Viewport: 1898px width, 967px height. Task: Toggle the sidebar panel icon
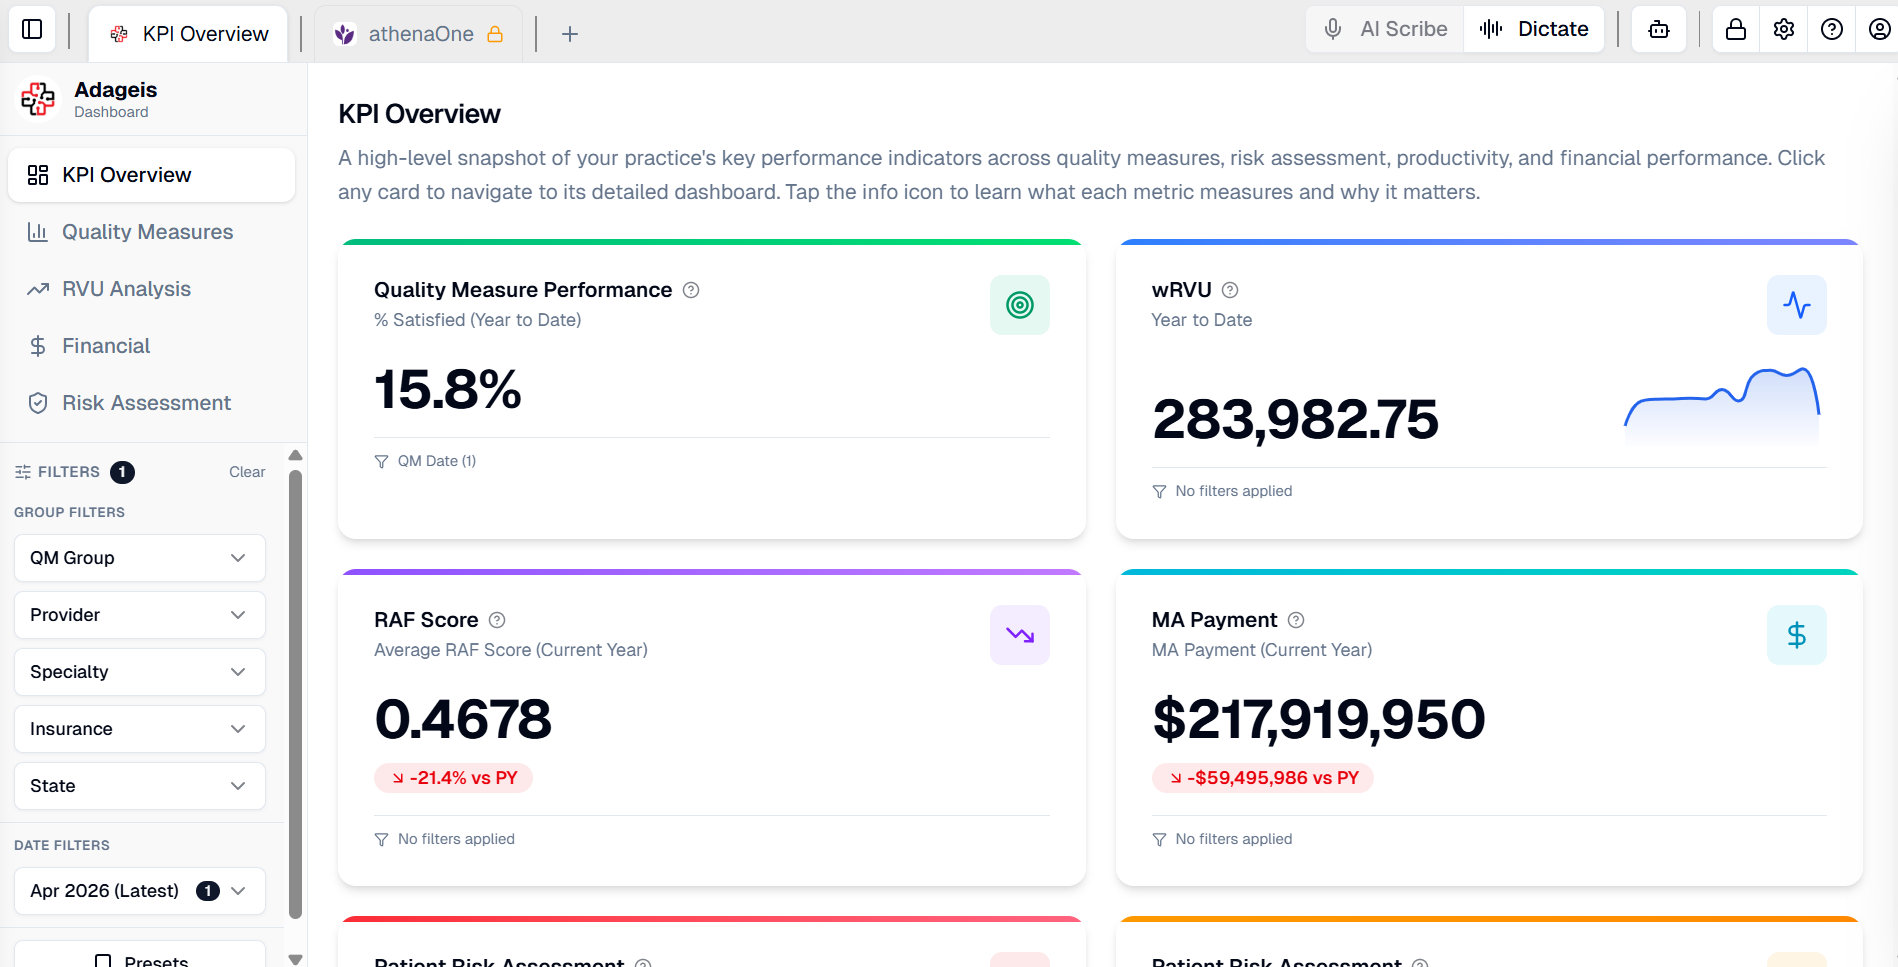tap(32, 29)
